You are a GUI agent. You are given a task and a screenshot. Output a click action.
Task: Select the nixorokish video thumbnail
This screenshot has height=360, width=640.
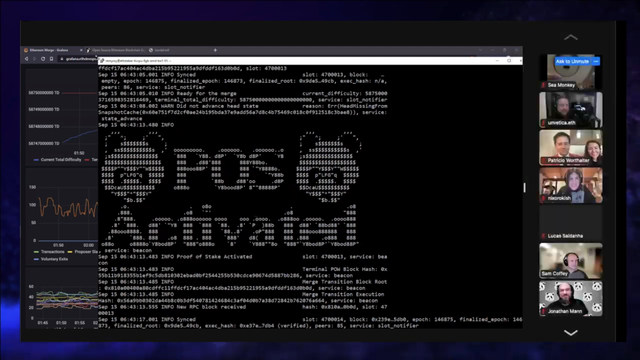pyautogui.click(x=571, y=185)
